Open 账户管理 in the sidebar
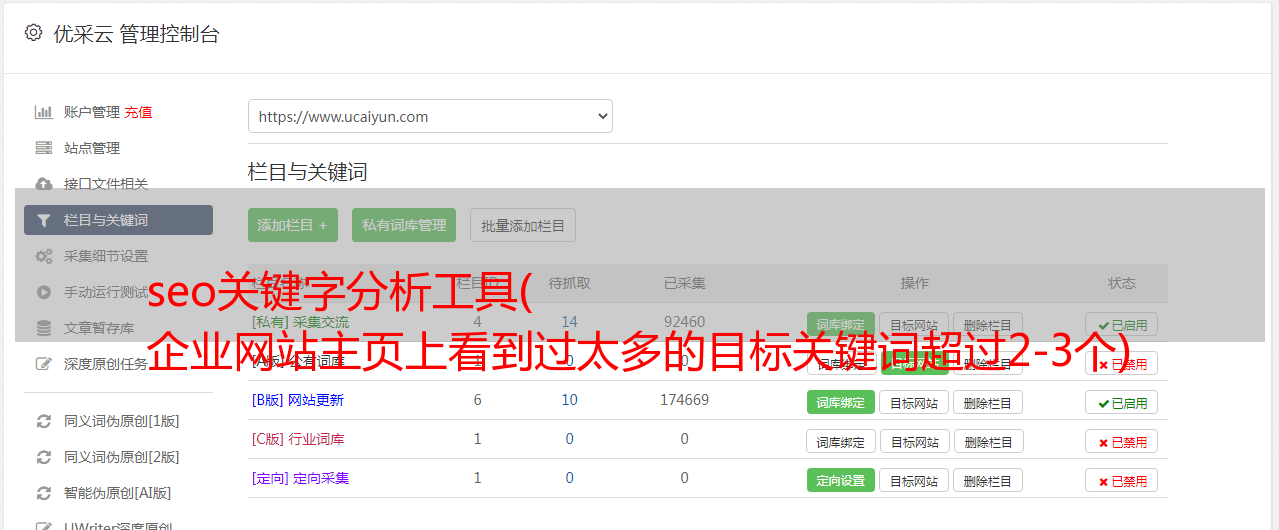Image resolution: width=1279 pixels, height=530 pixels. pos(92,112)
